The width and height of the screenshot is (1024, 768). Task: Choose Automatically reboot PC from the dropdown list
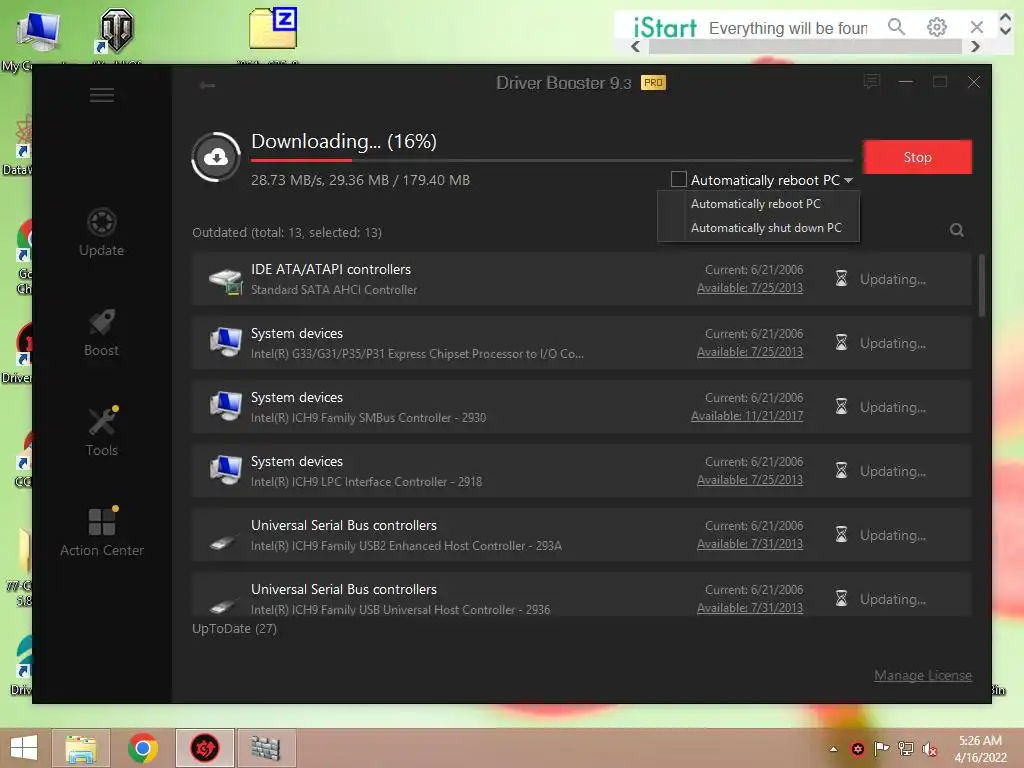pos(758,204)
